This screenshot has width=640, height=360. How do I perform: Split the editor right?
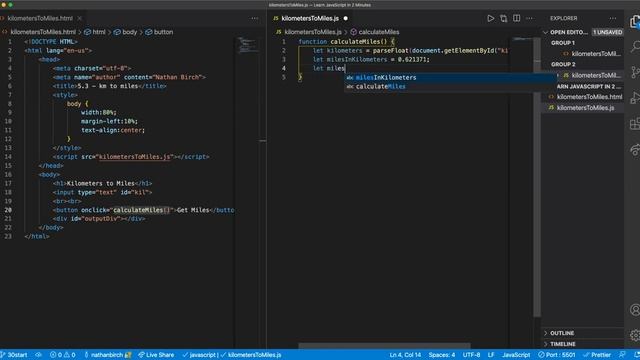(x=516, y=18)
